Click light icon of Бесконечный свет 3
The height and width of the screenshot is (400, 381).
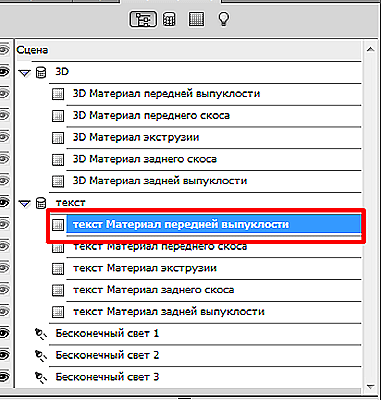(x=41, y=378)
